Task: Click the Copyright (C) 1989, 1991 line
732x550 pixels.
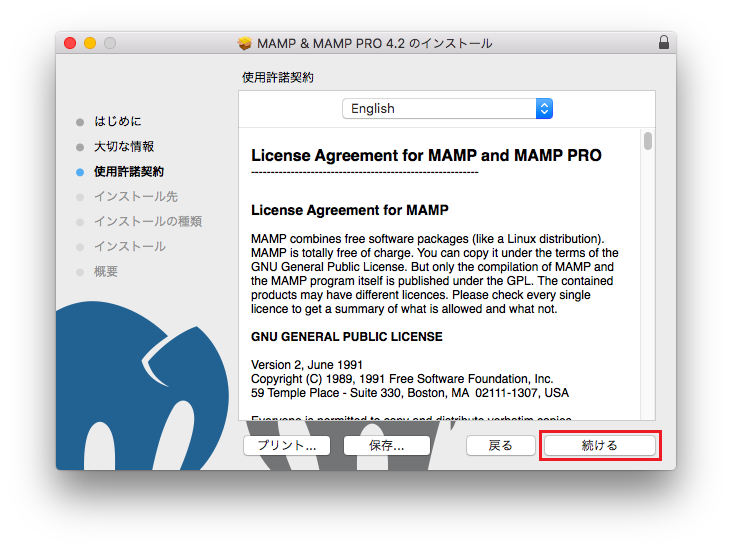Action: point(402,379)
